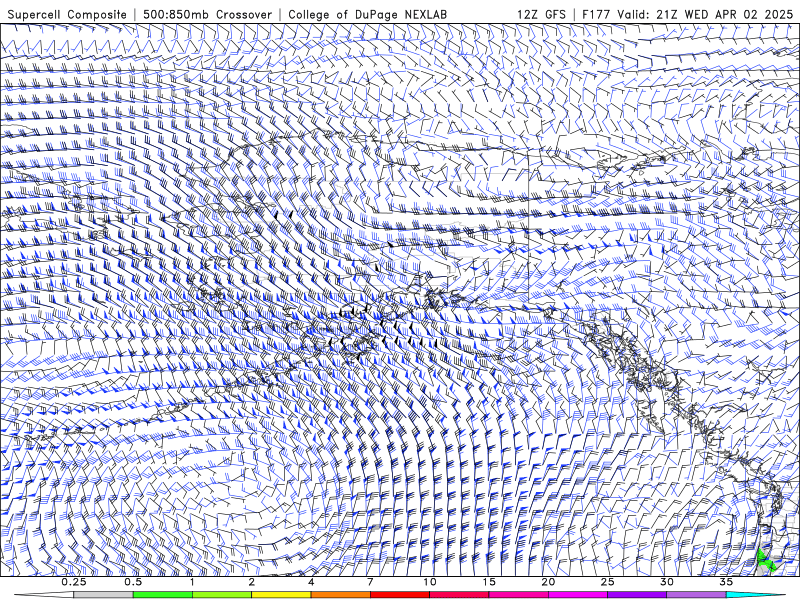This screenshot has width=800, height=600.
Task: Select the pink 15–20 legend segment
Action: tap(518, 595)
